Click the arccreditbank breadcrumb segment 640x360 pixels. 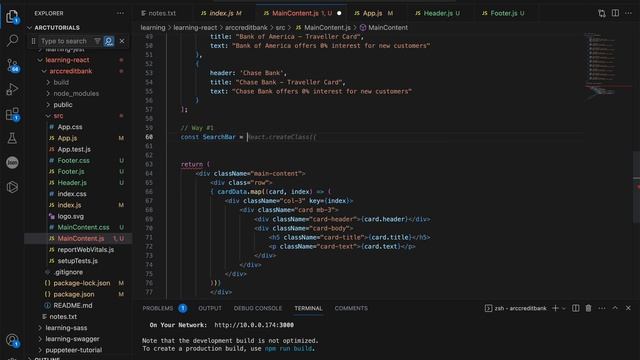246,28
